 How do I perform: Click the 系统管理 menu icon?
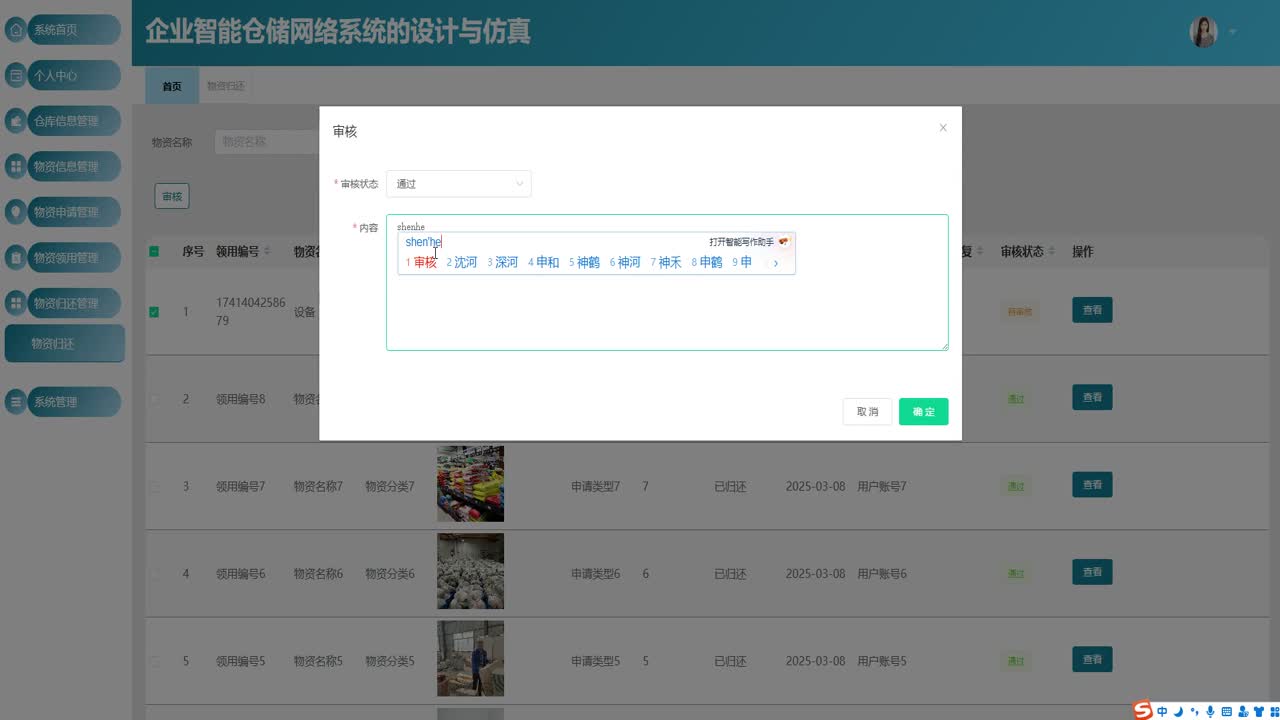click(16, 402)
